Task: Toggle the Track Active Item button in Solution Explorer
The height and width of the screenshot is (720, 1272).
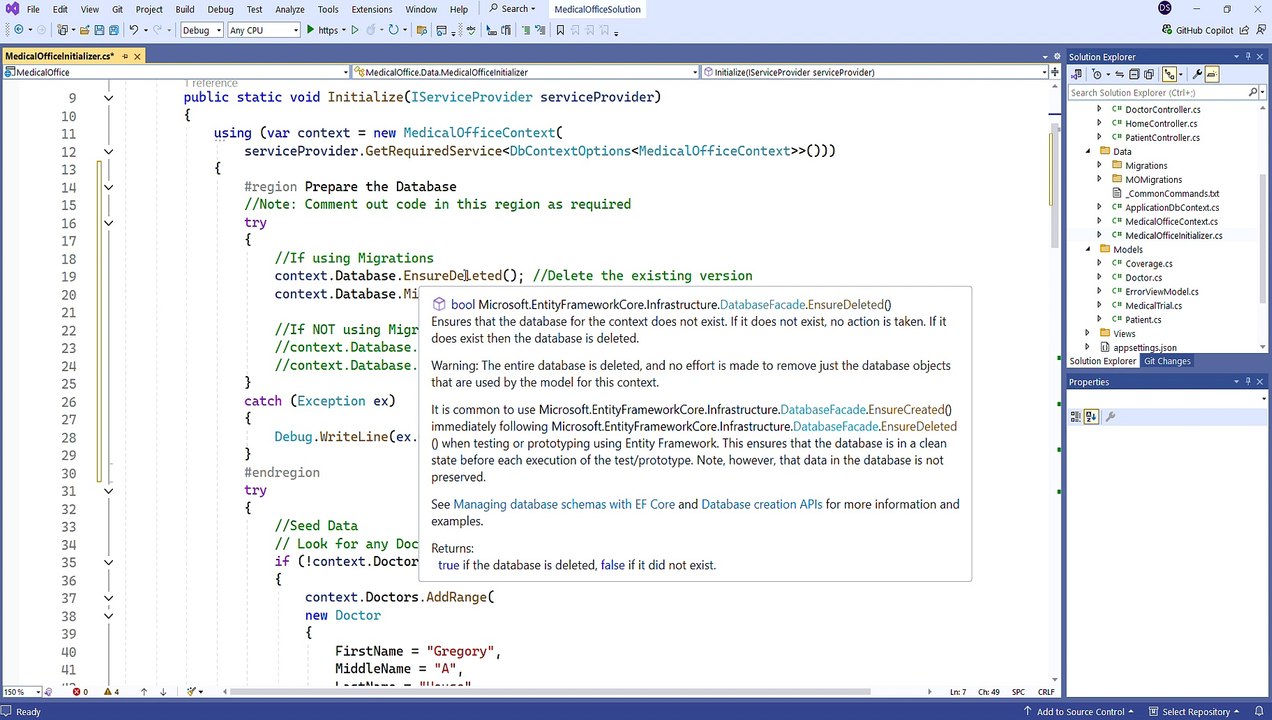Action: click(x=1168, y=74)
